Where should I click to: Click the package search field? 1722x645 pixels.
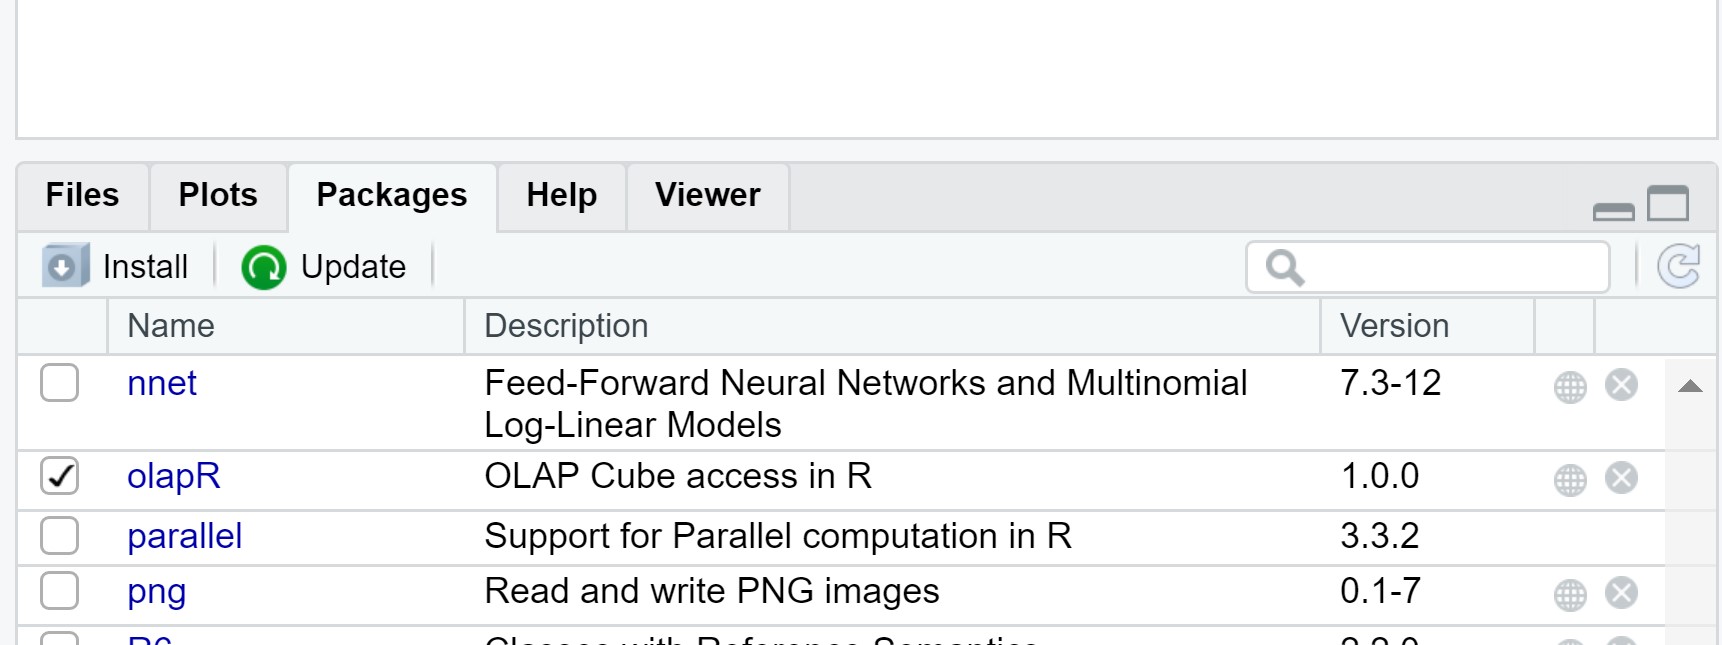pos(1428,267)
